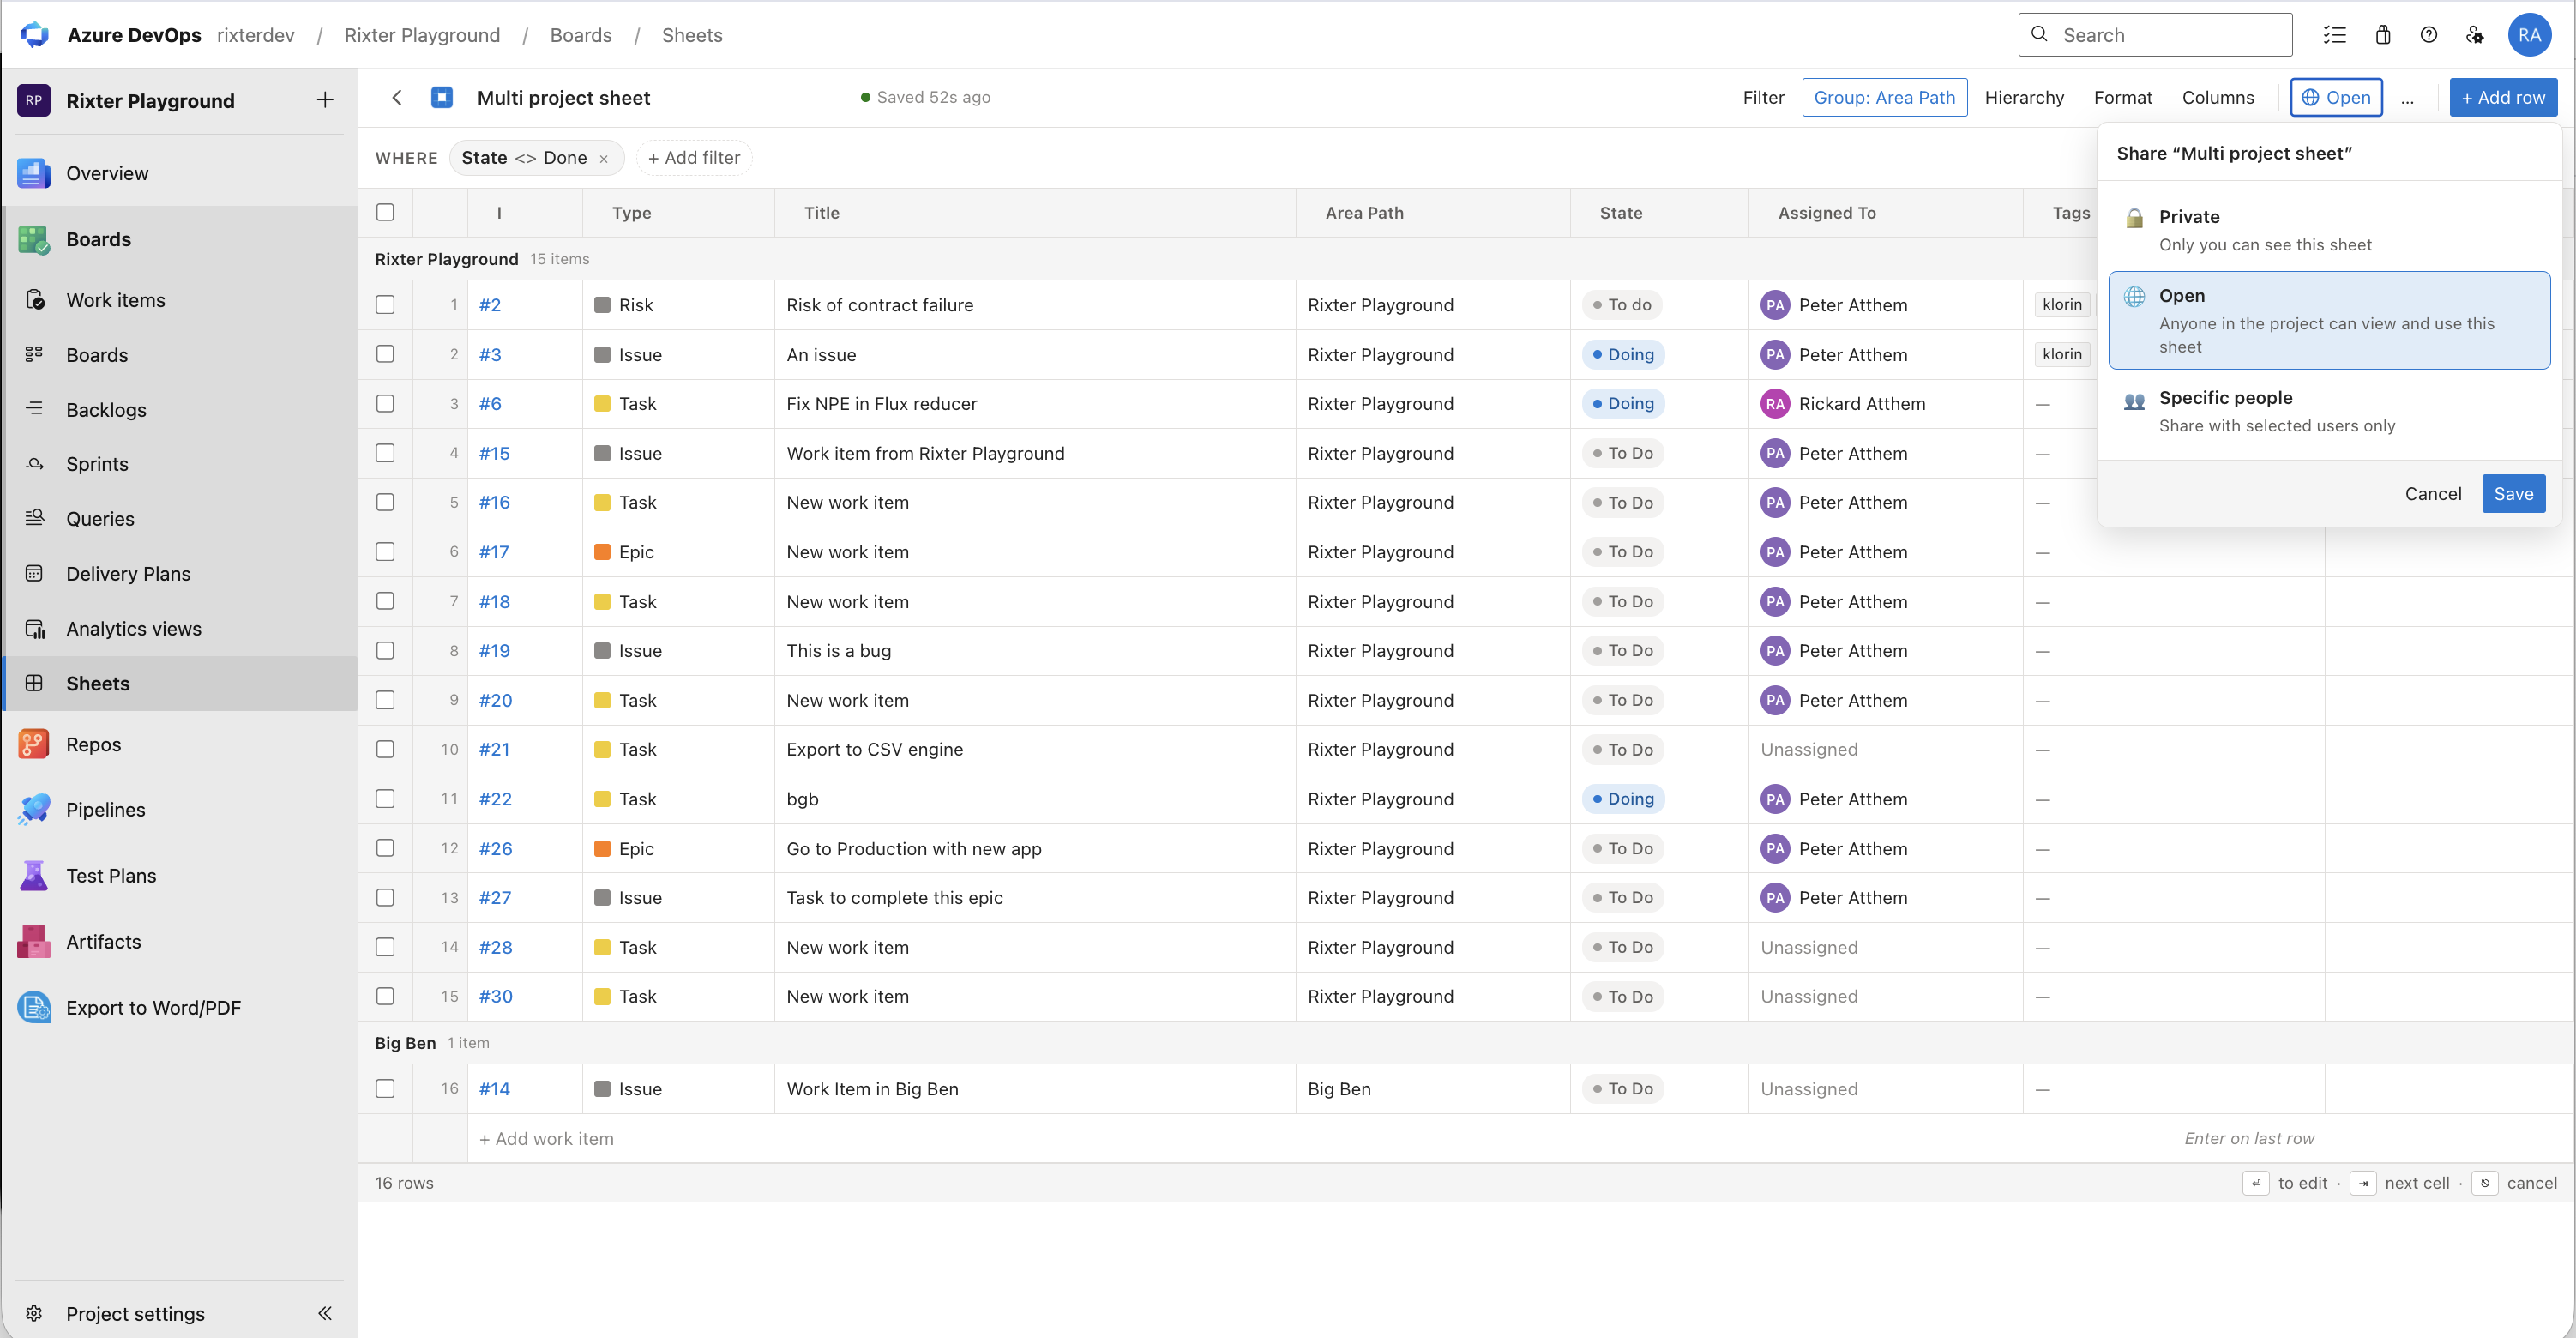Click the klorin tag on row #2
The height and width of the screenshot is (1338, 2576).
point(2062,305)
